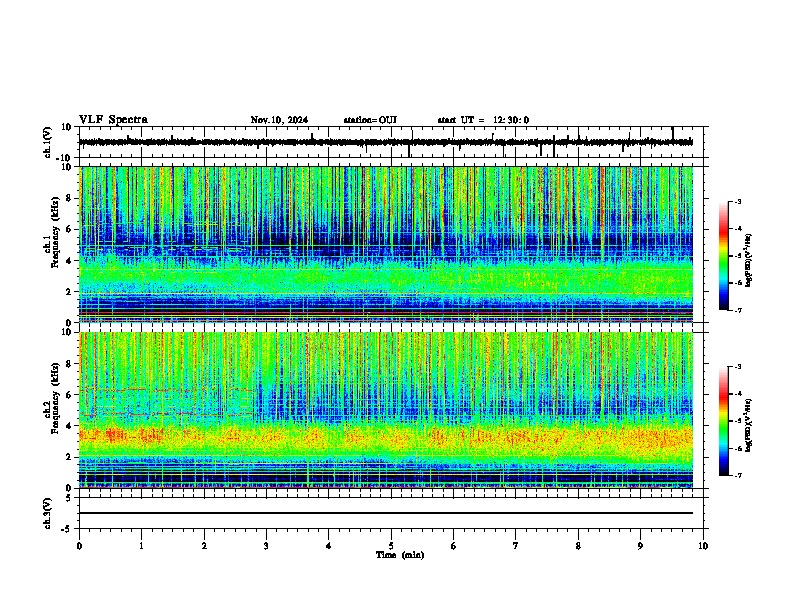Click the 'start UT = 12:30:0' label
This screenshot has width=792, height=612.
(x=483, y=120)
